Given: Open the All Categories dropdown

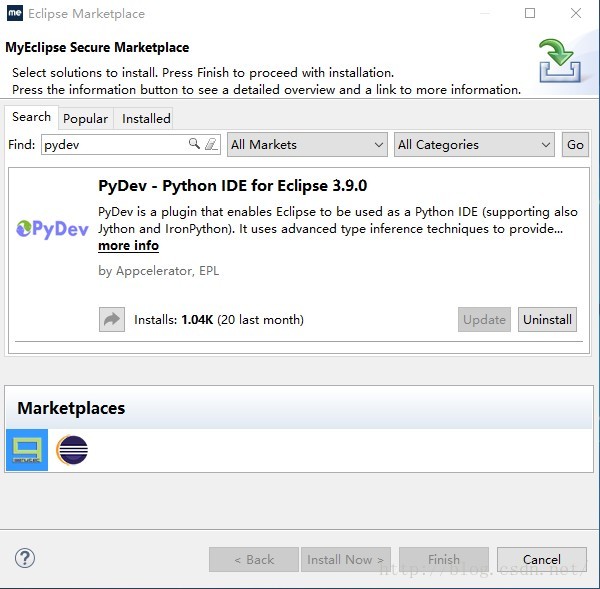Looking at the screenshot, I should tap(474, 145).
